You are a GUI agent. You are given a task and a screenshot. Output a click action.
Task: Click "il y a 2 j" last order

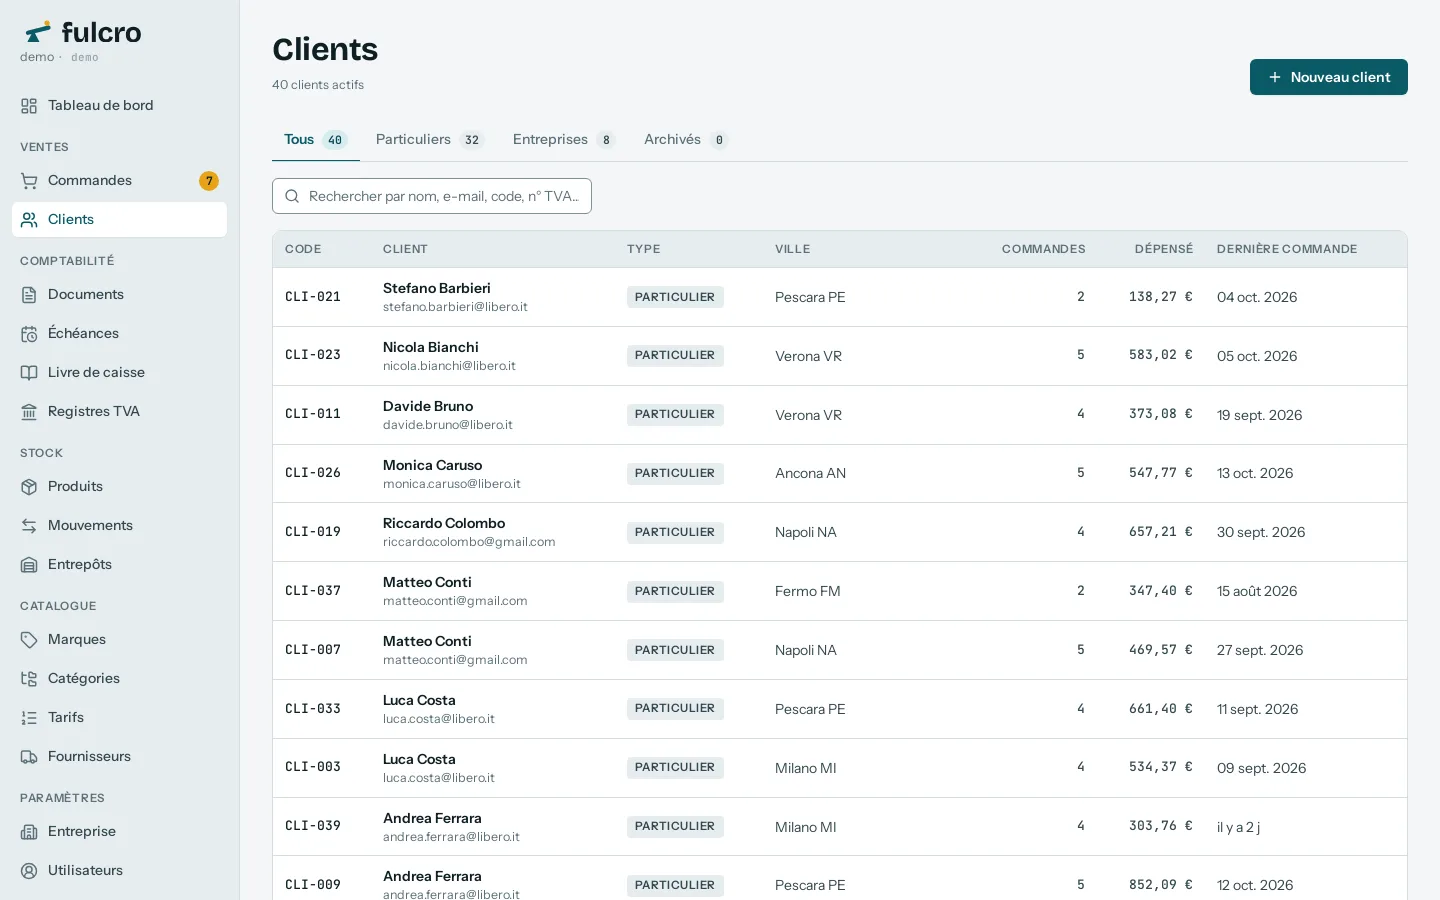coord(1238,827)
